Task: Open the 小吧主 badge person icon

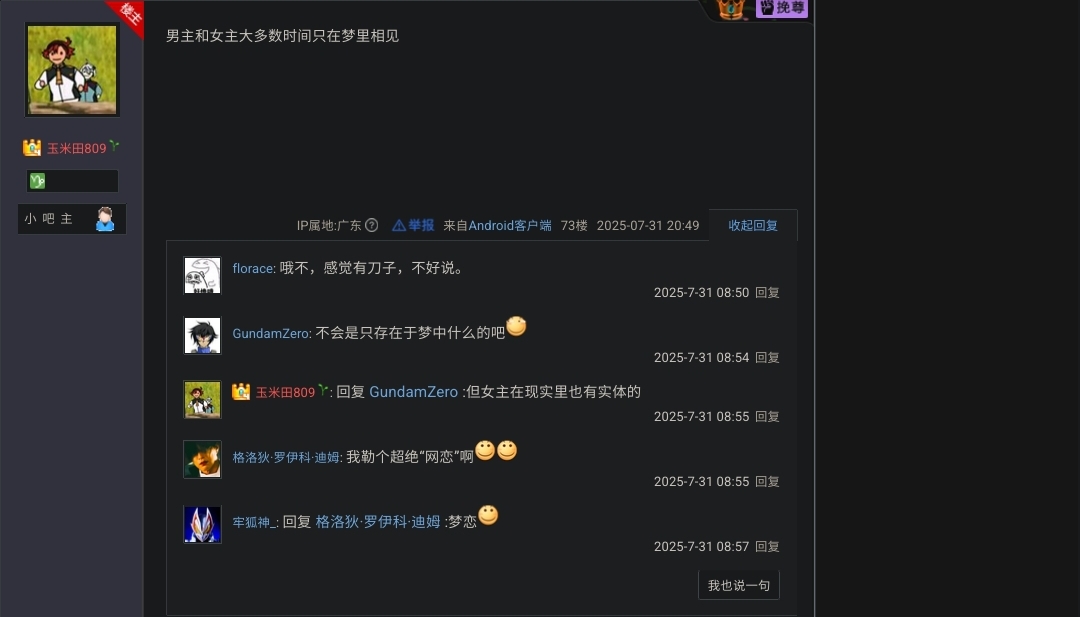Action: [105, 219]
